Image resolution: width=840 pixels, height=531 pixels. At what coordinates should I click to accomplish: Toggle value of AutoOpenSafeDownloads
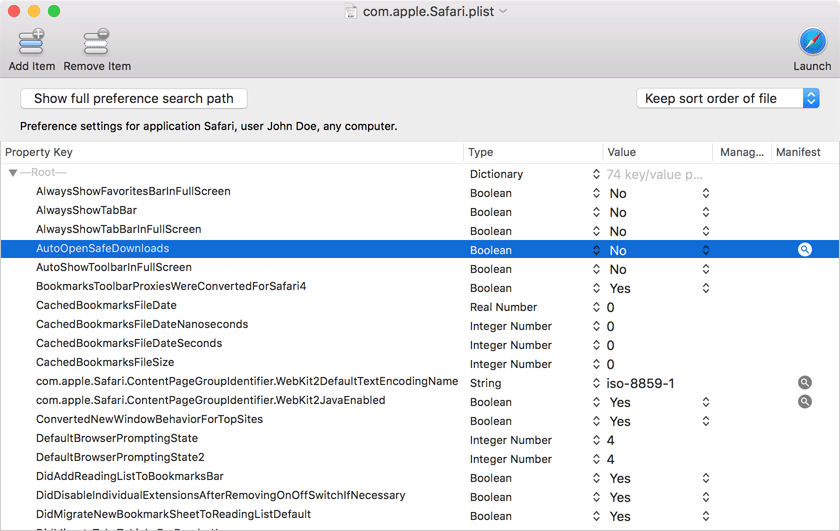click(706, 250)
